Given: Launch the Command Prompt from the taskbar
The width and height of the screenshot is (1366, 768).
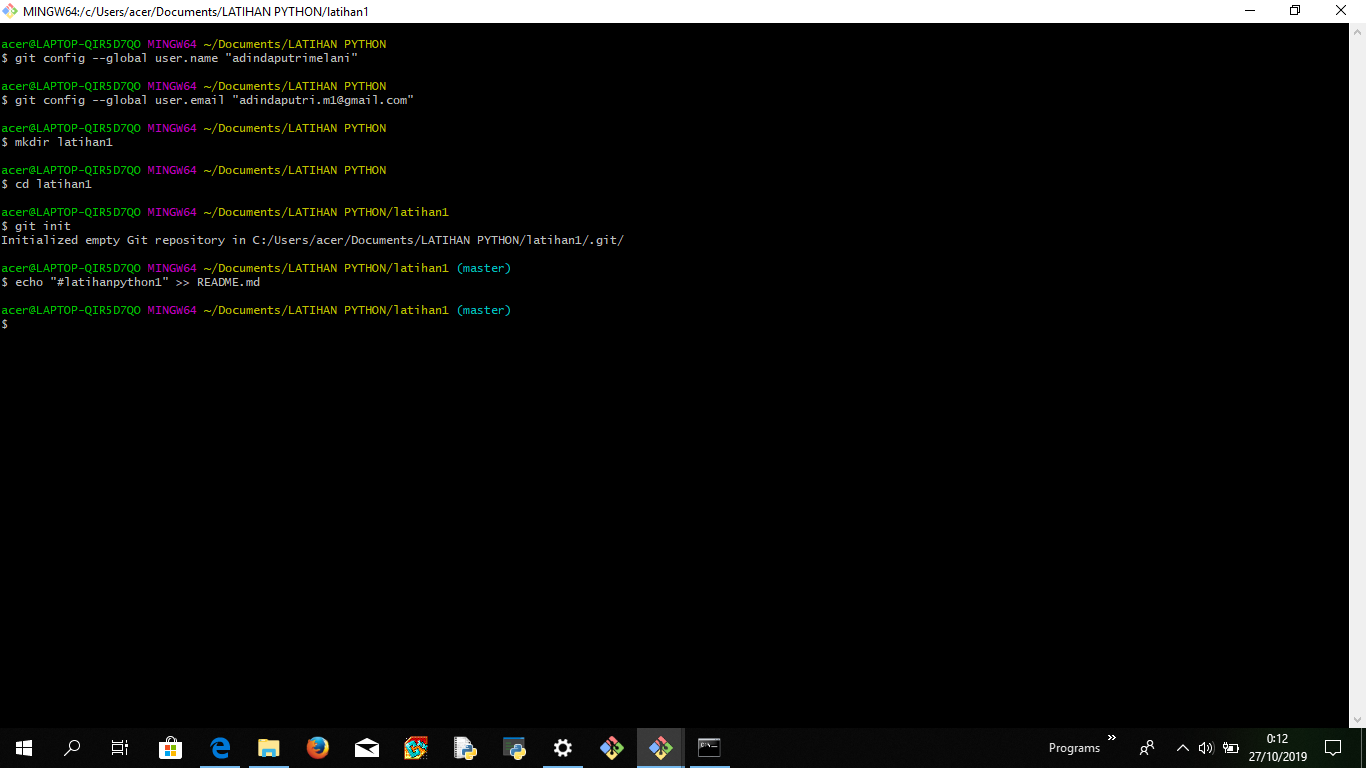Looking at the screenshot, I should point(709,747).
